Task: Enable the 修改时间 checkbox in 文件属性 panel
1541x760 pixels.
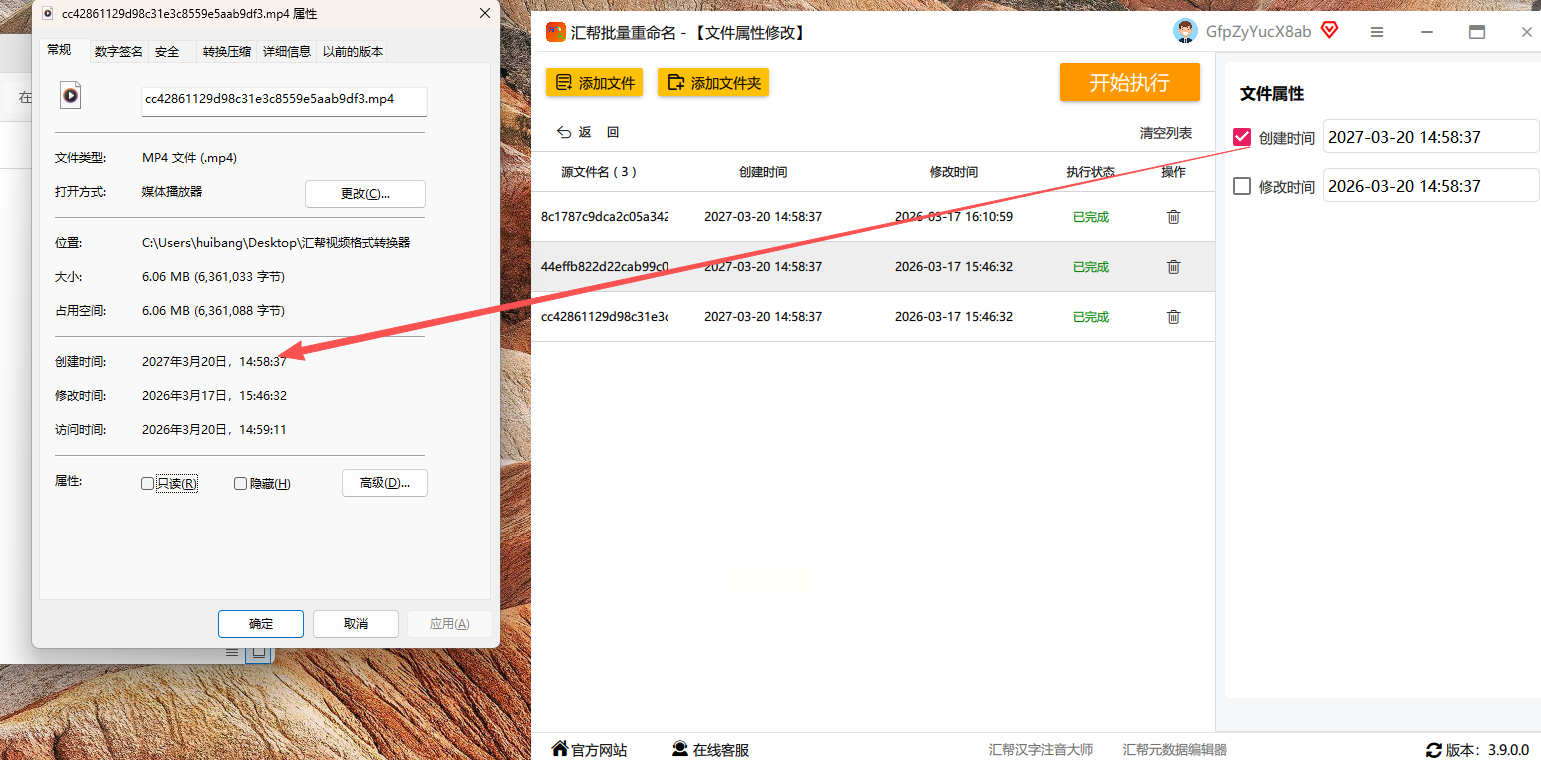Action: (1242, 186)
